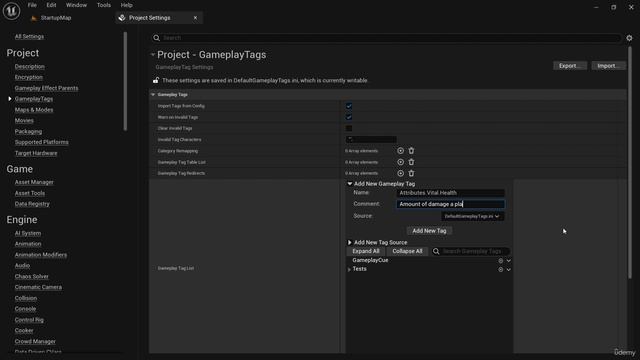Open Encryption settings
The image size is (640, 360).
pyautogui.click(x=29, y=77)
